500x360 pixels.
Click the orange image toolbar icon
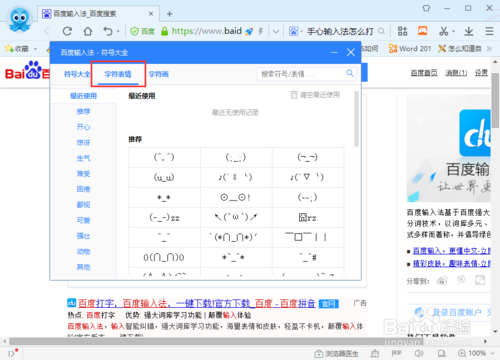pos(423,31)
